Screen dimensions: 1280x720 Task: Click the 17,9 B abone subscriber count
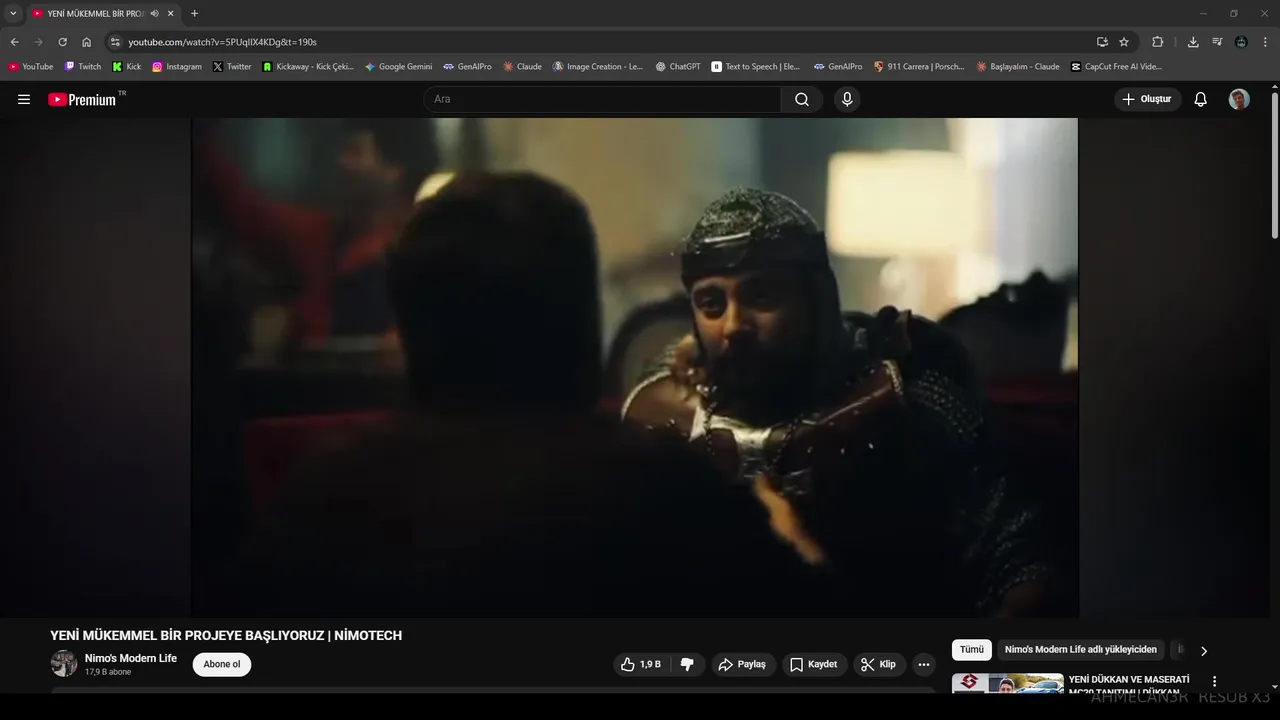(x=108, y=672)
